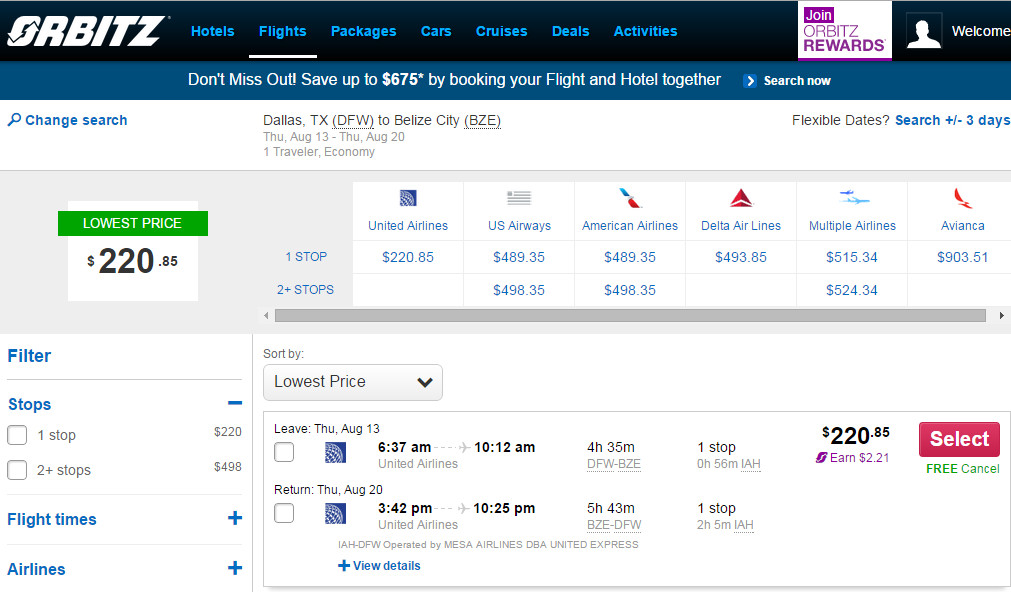Open the user profile avatar icon
Image resolution: width=1011 pixels, height=592 pixels.
pos(923,31)
